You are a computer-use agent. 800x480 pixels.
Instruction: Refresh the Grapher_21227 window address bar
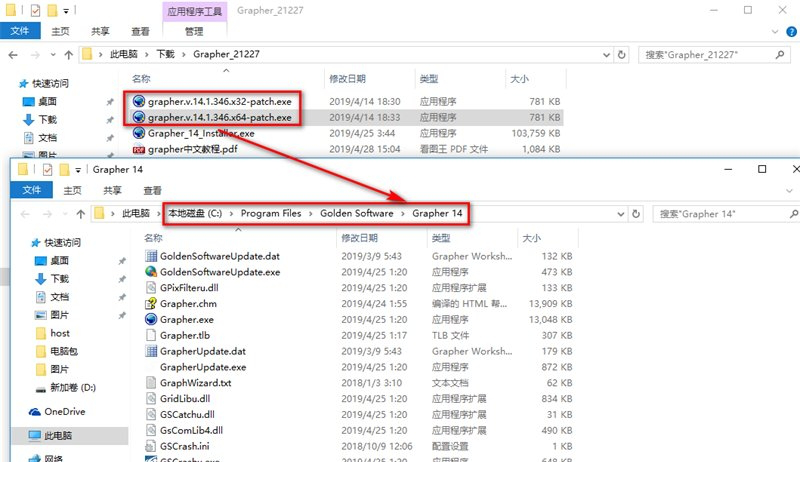click(621, 55)
